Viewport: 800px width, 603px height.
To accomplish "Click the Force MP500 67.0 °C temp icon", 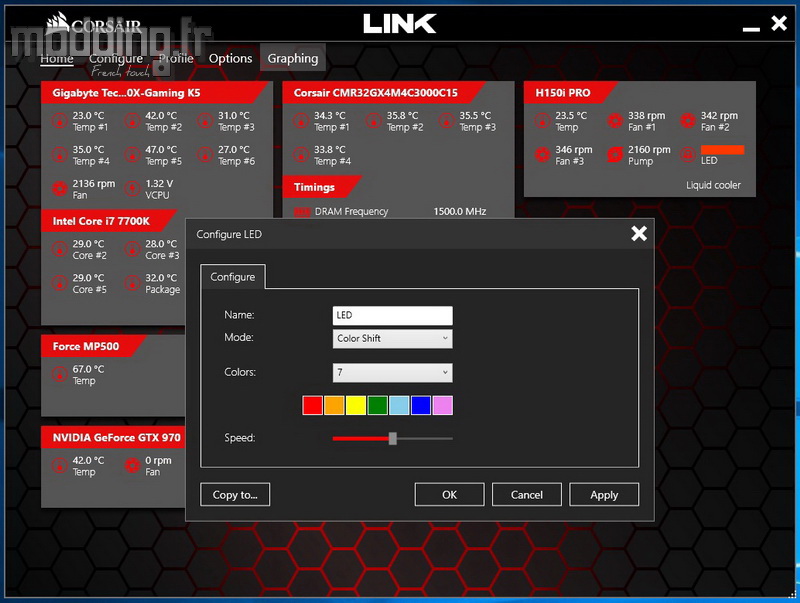I will pos(60,374).
